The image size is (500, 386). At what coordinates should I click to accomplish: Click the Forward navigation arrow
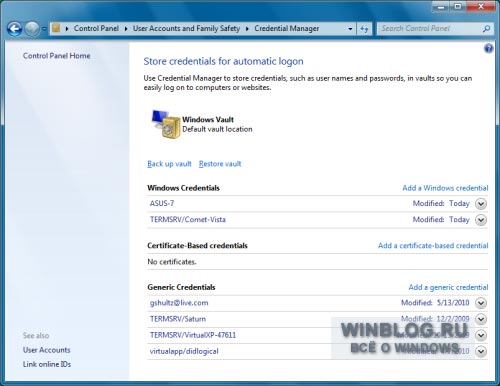point(32,29)
